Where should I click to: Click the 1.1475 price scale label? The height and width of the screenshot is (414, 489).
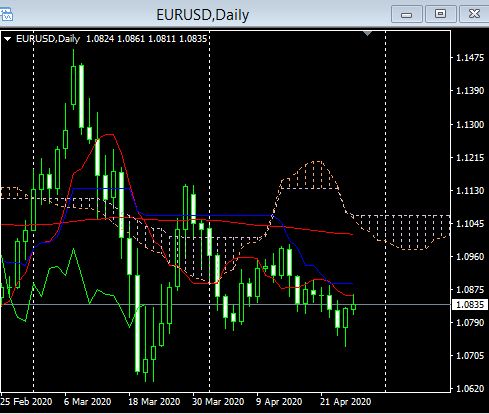coord(470,58)
